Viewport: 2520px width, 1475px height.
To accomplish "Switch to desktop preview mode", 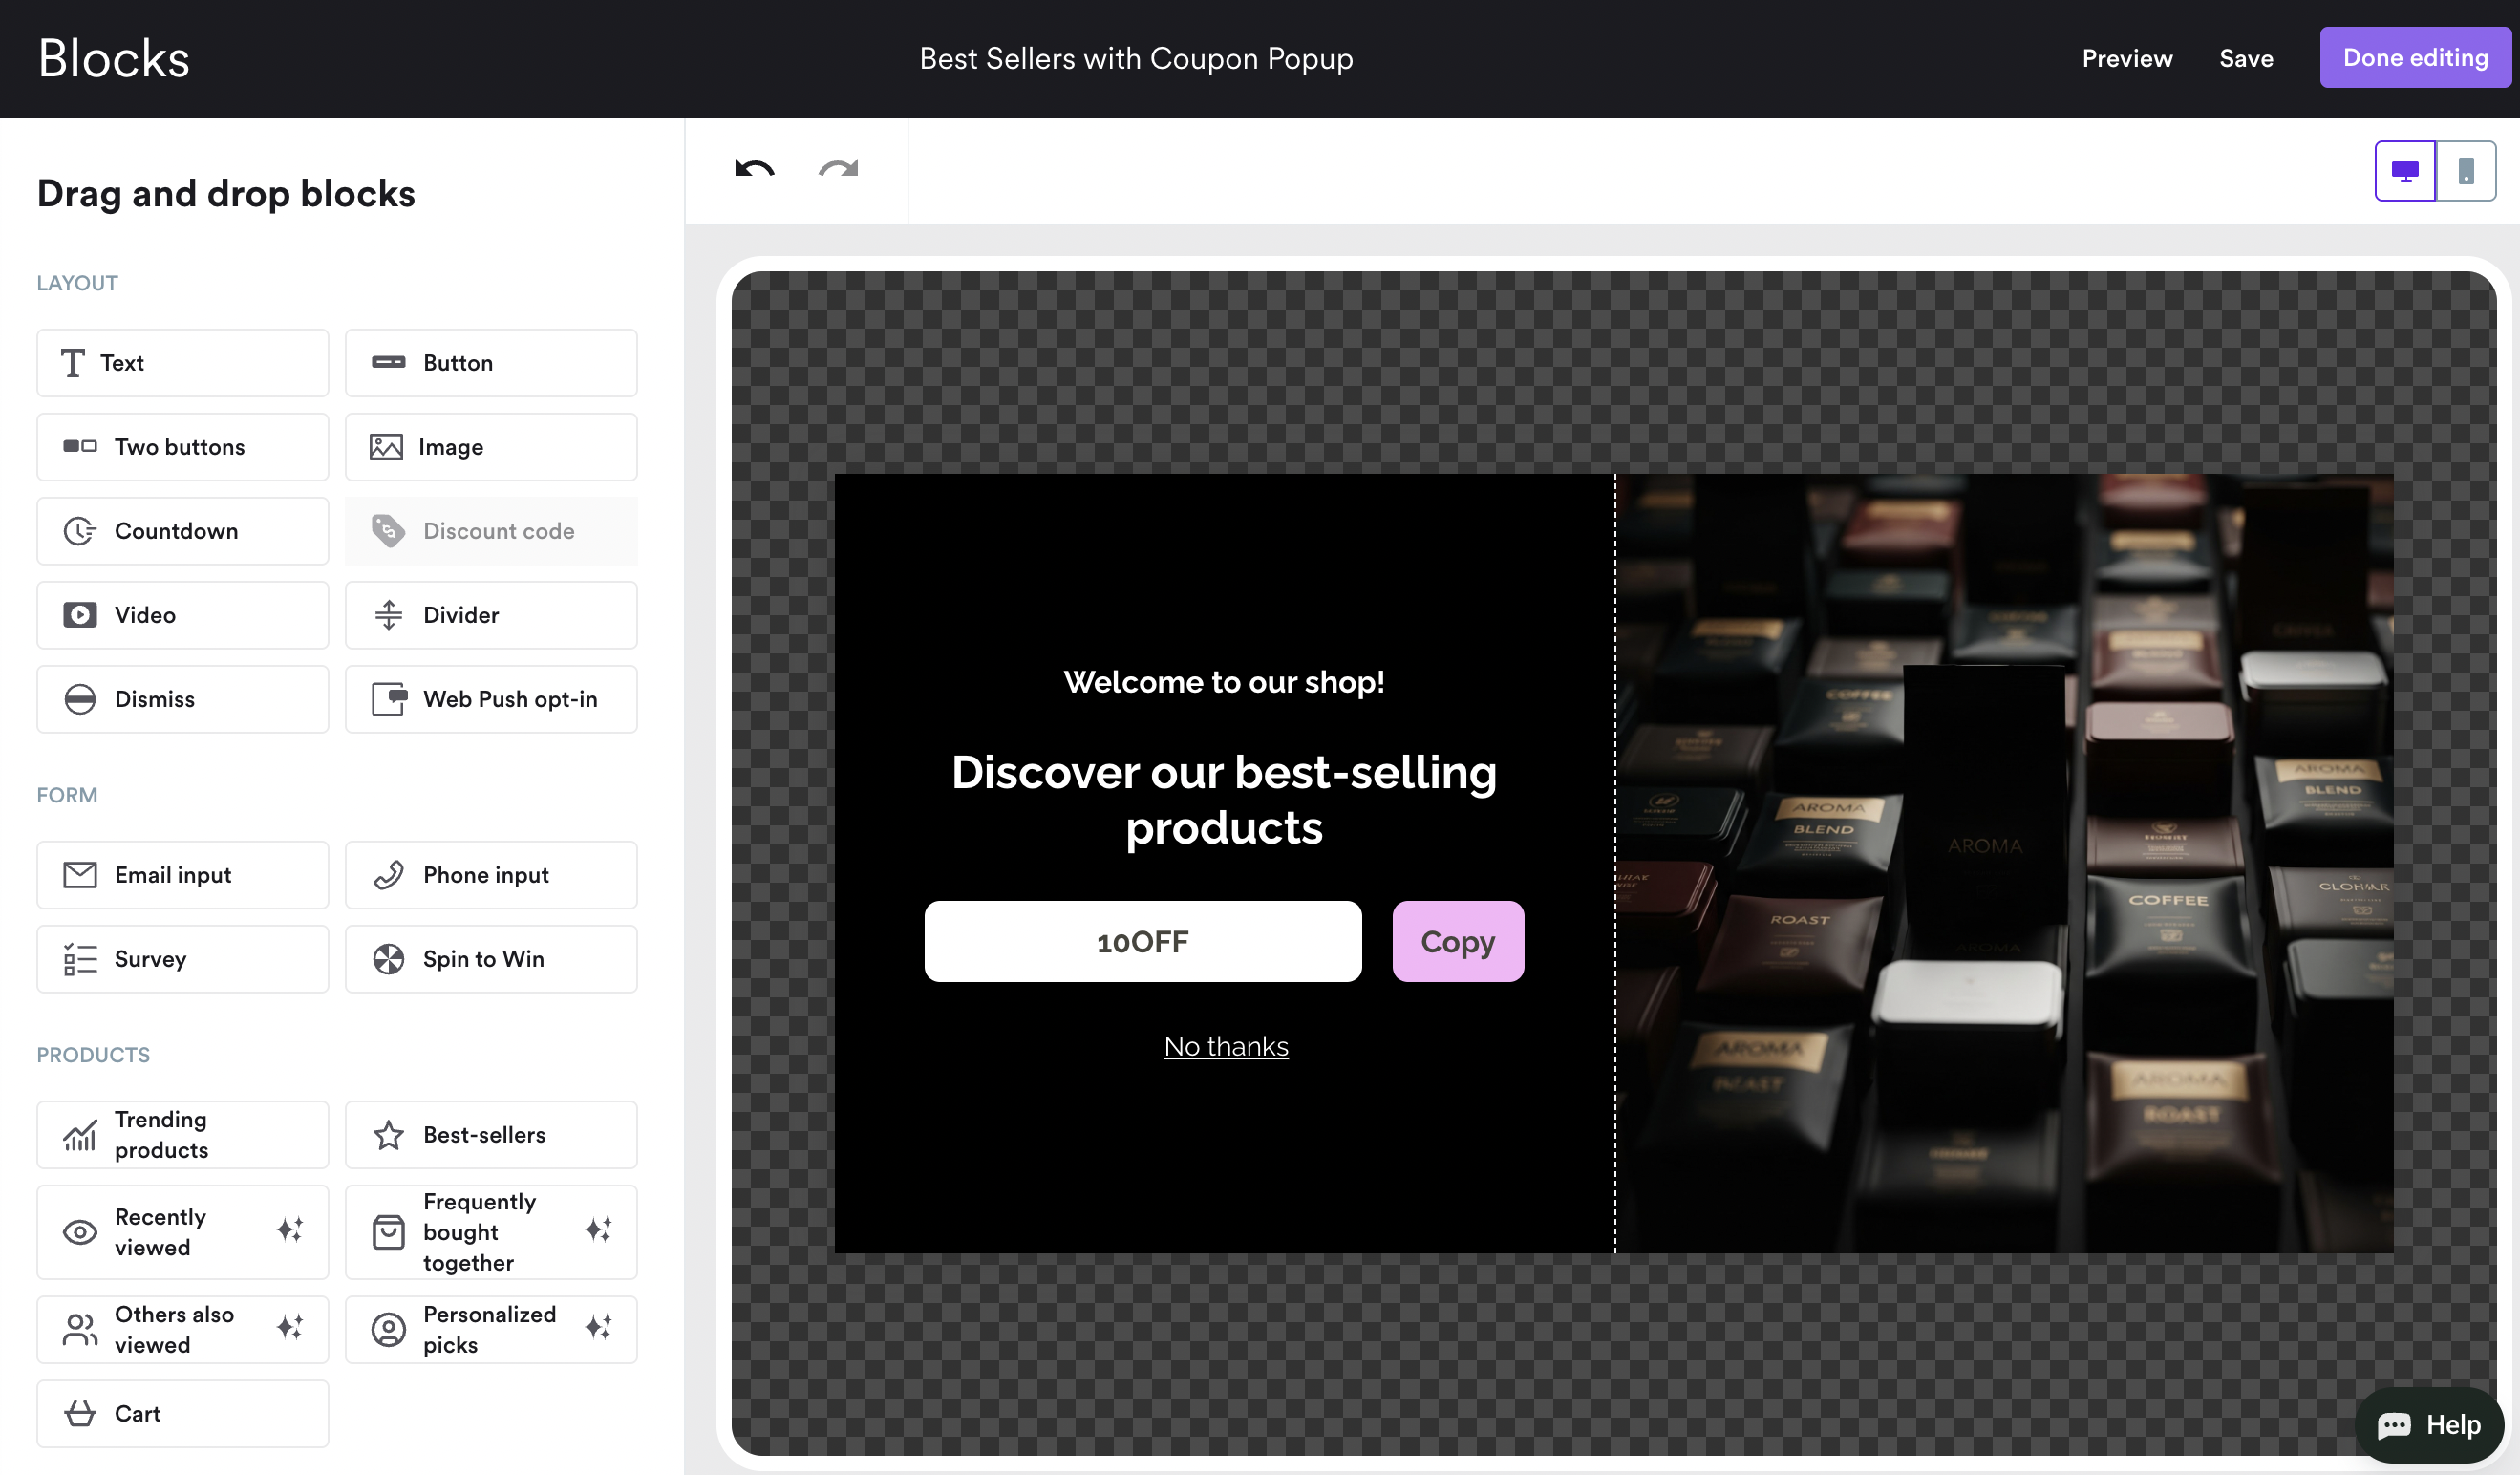I will (2404, 171).
